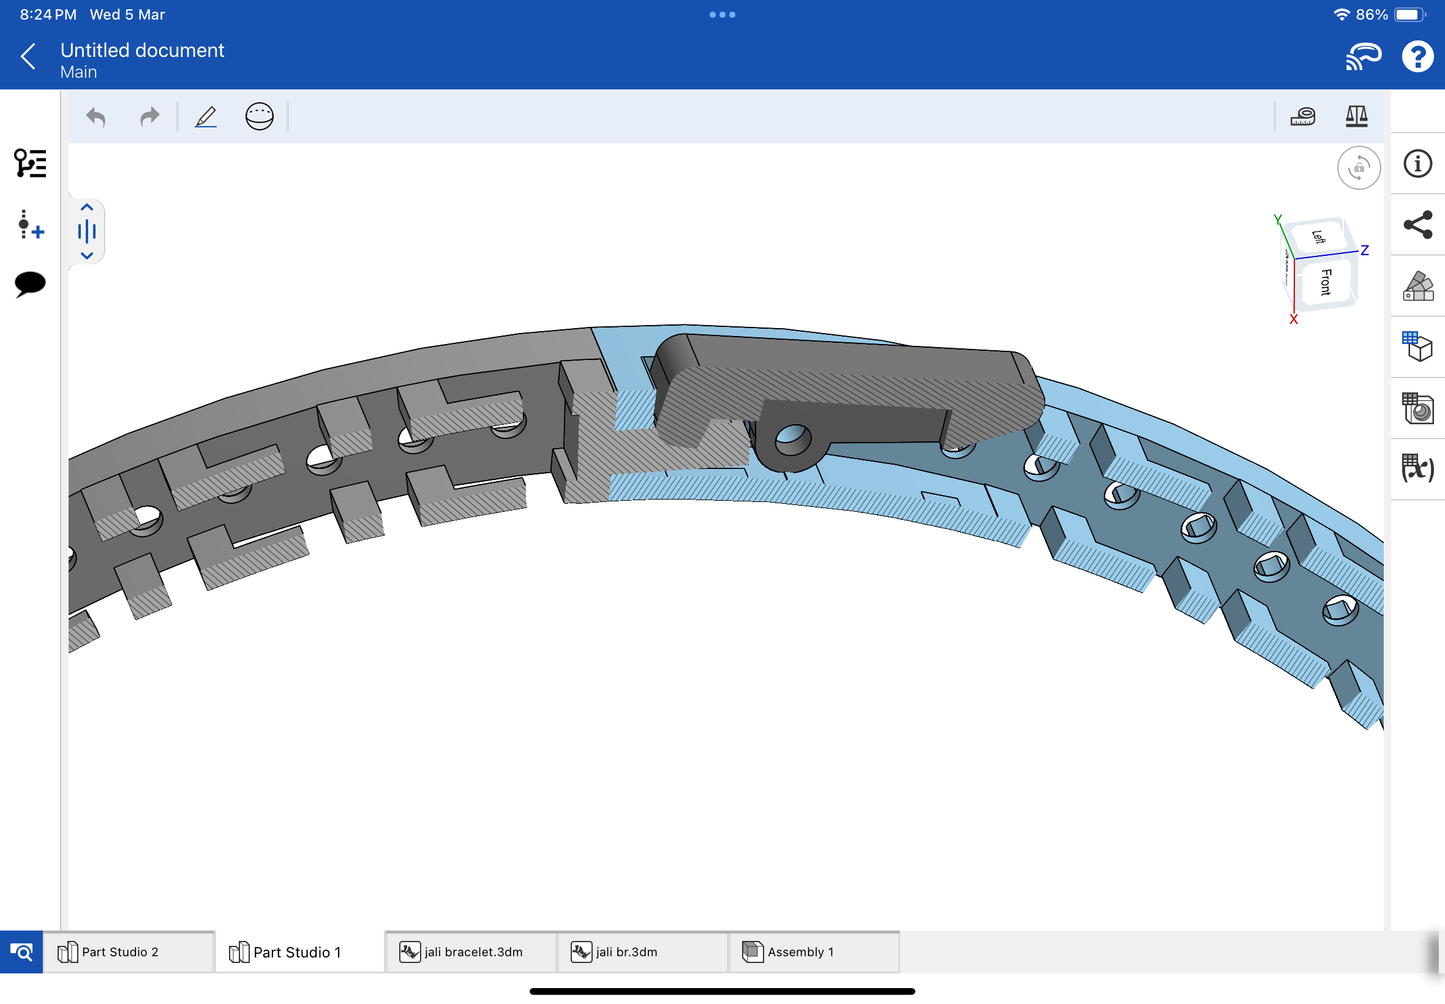Expand section view handle up arrow
The width and height of the screenshot is (1445, 1004).
coord(87,208)
